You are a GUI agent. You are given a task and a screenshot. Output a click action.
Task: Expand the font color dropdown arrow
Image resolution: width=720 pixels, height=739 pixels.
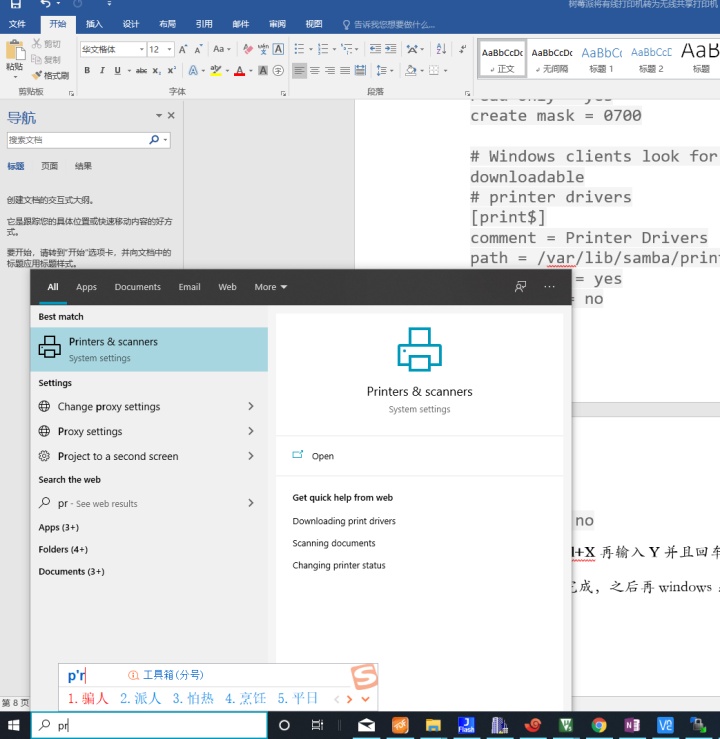pos(251,71)
